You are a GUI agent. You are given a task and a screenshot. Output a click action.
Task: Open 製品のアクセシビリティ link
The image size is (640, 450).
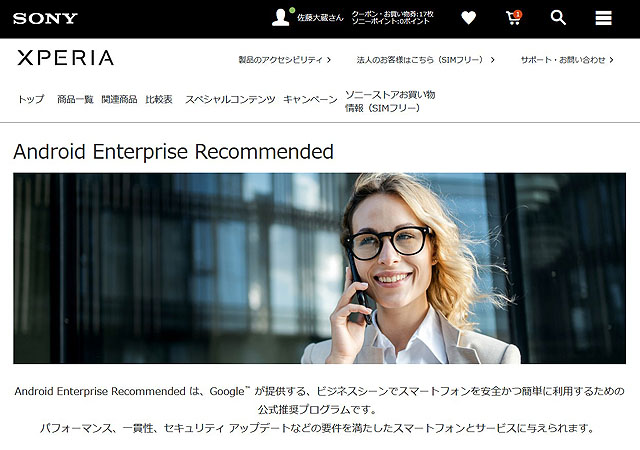point(284,60)
